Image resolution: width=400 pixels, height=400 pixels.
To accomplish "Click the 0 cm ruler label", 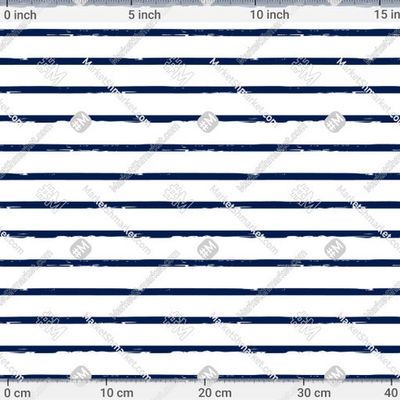I will (x=18, y=393).
